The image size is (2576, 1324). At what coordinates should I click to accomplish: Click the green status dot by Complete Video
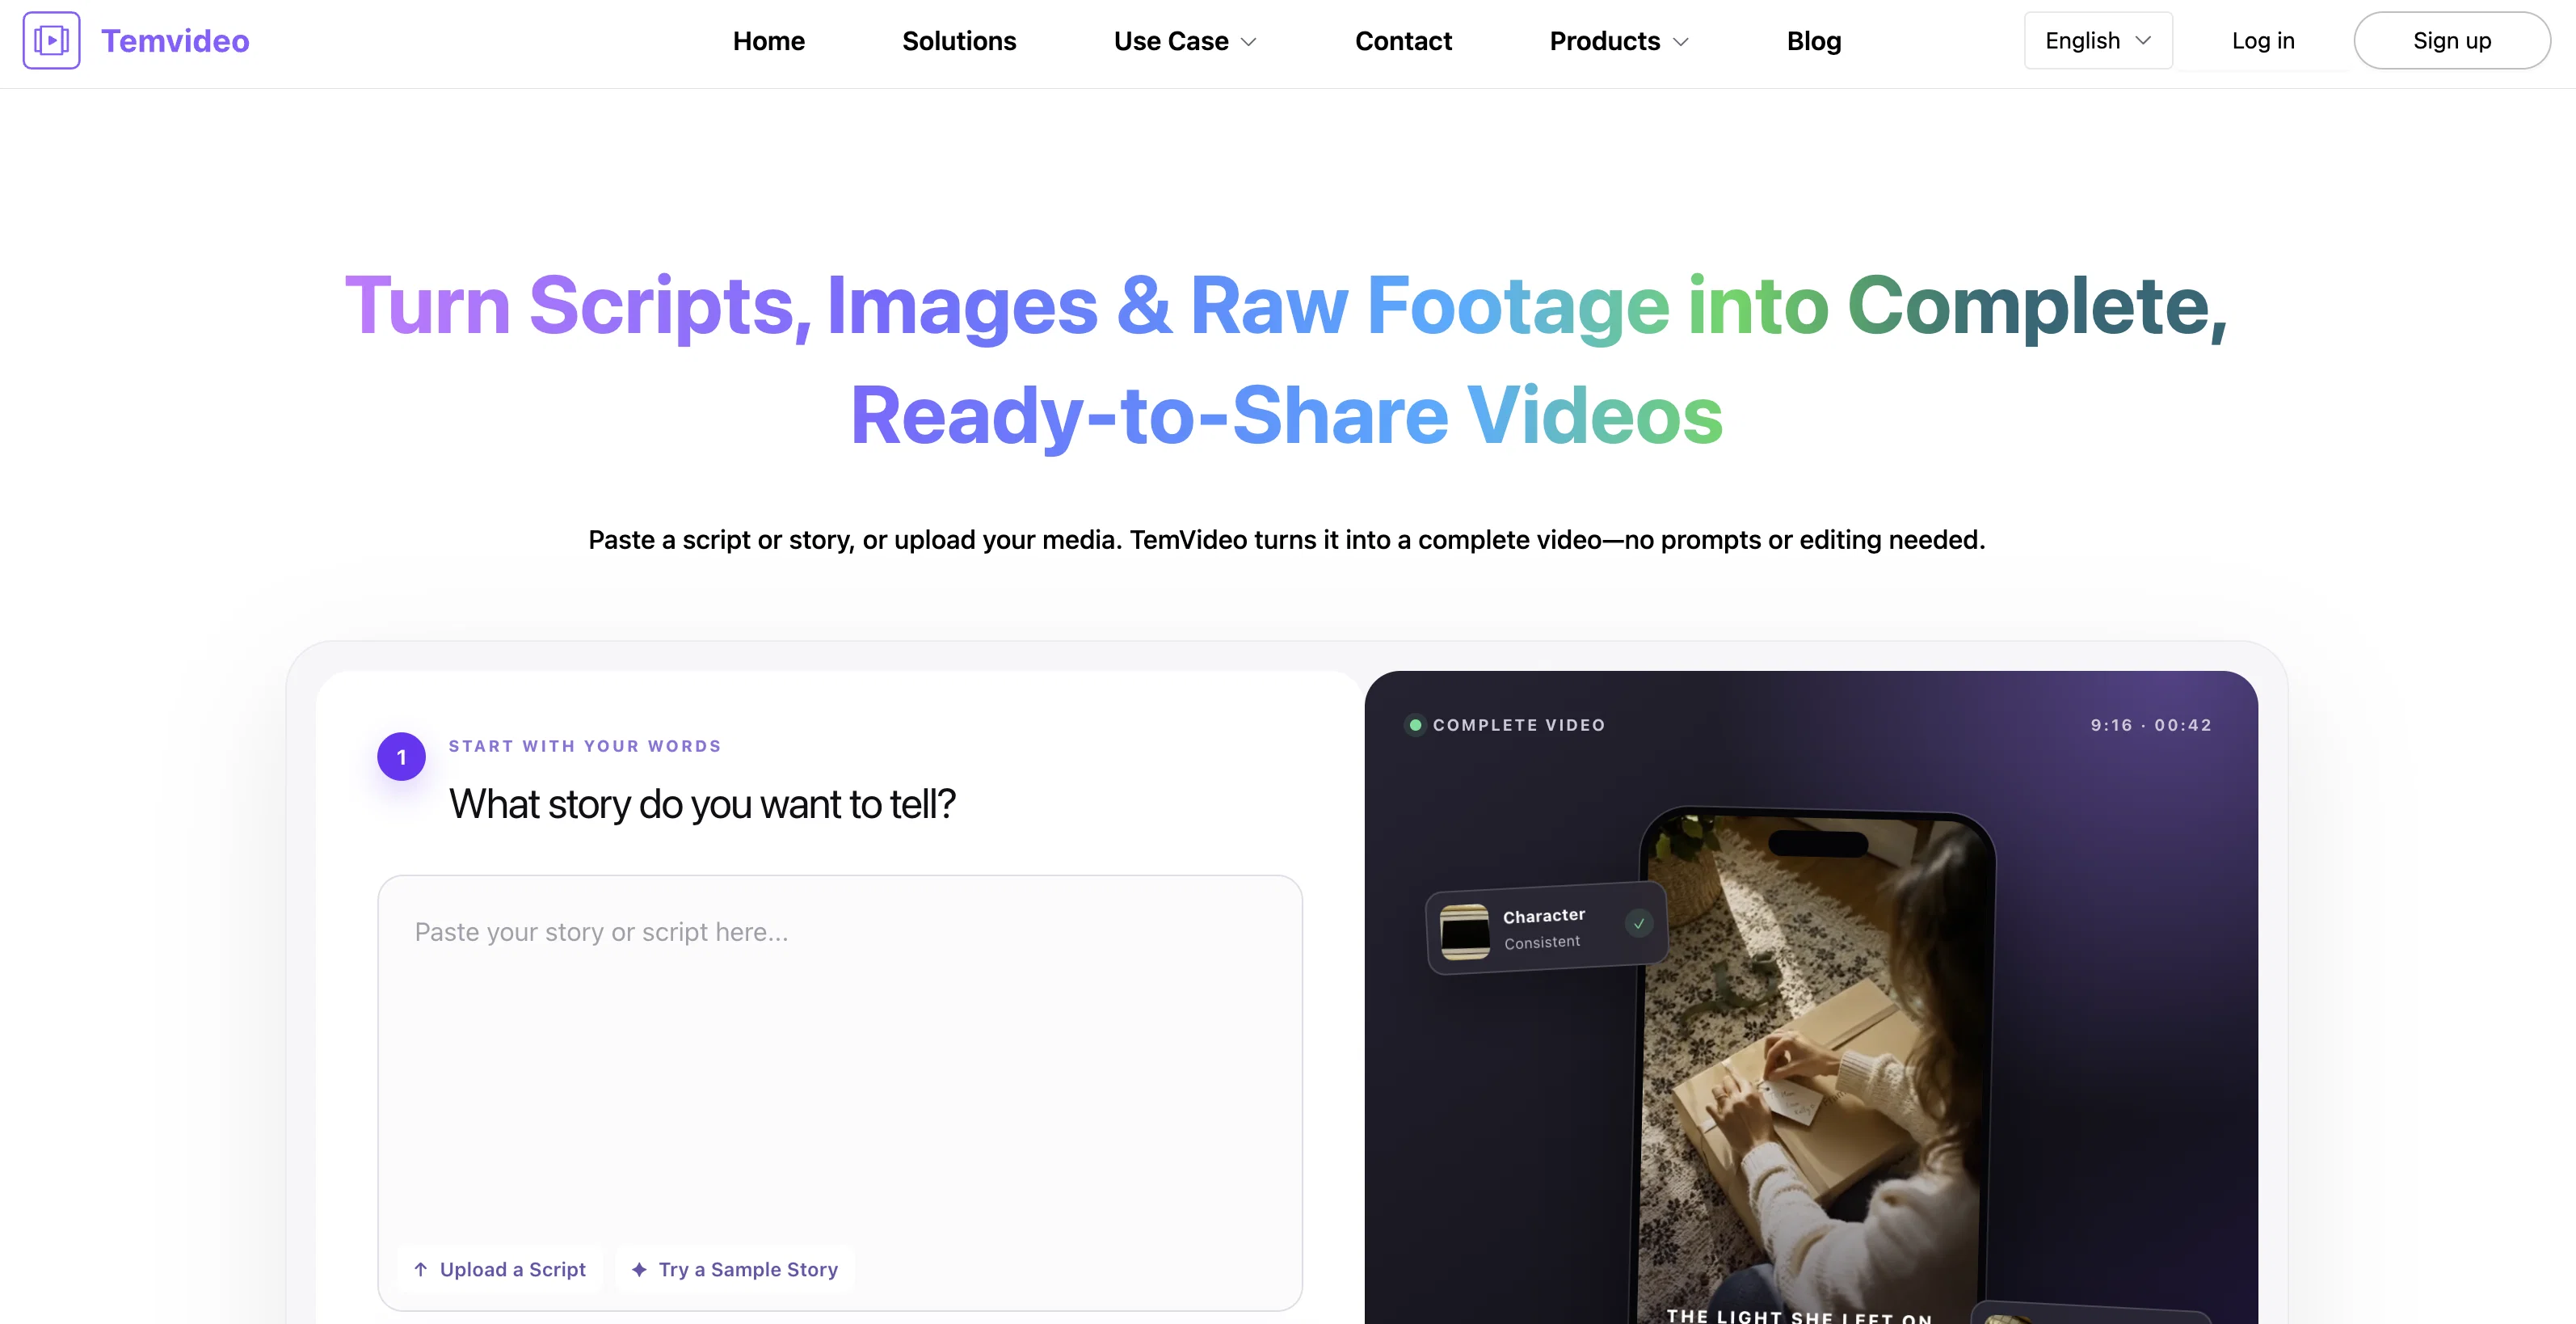(1415, 725)
